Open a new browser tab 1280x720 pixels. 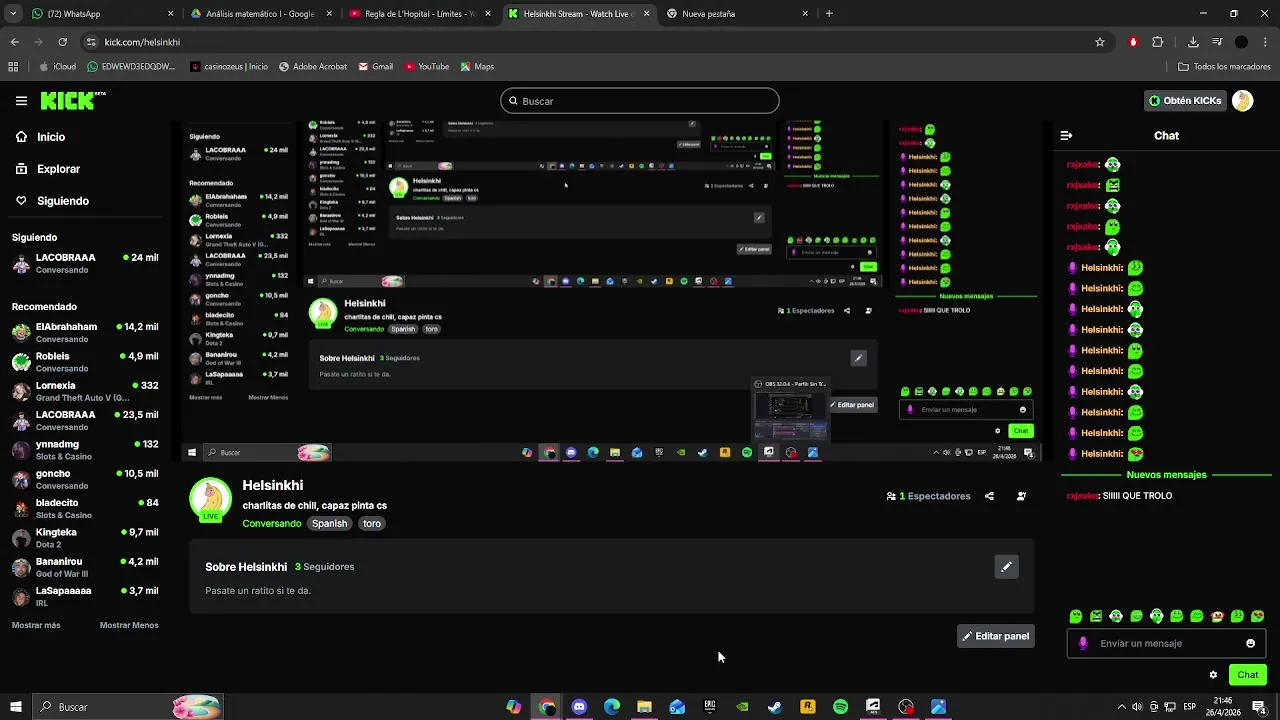[x=829, y=14]
